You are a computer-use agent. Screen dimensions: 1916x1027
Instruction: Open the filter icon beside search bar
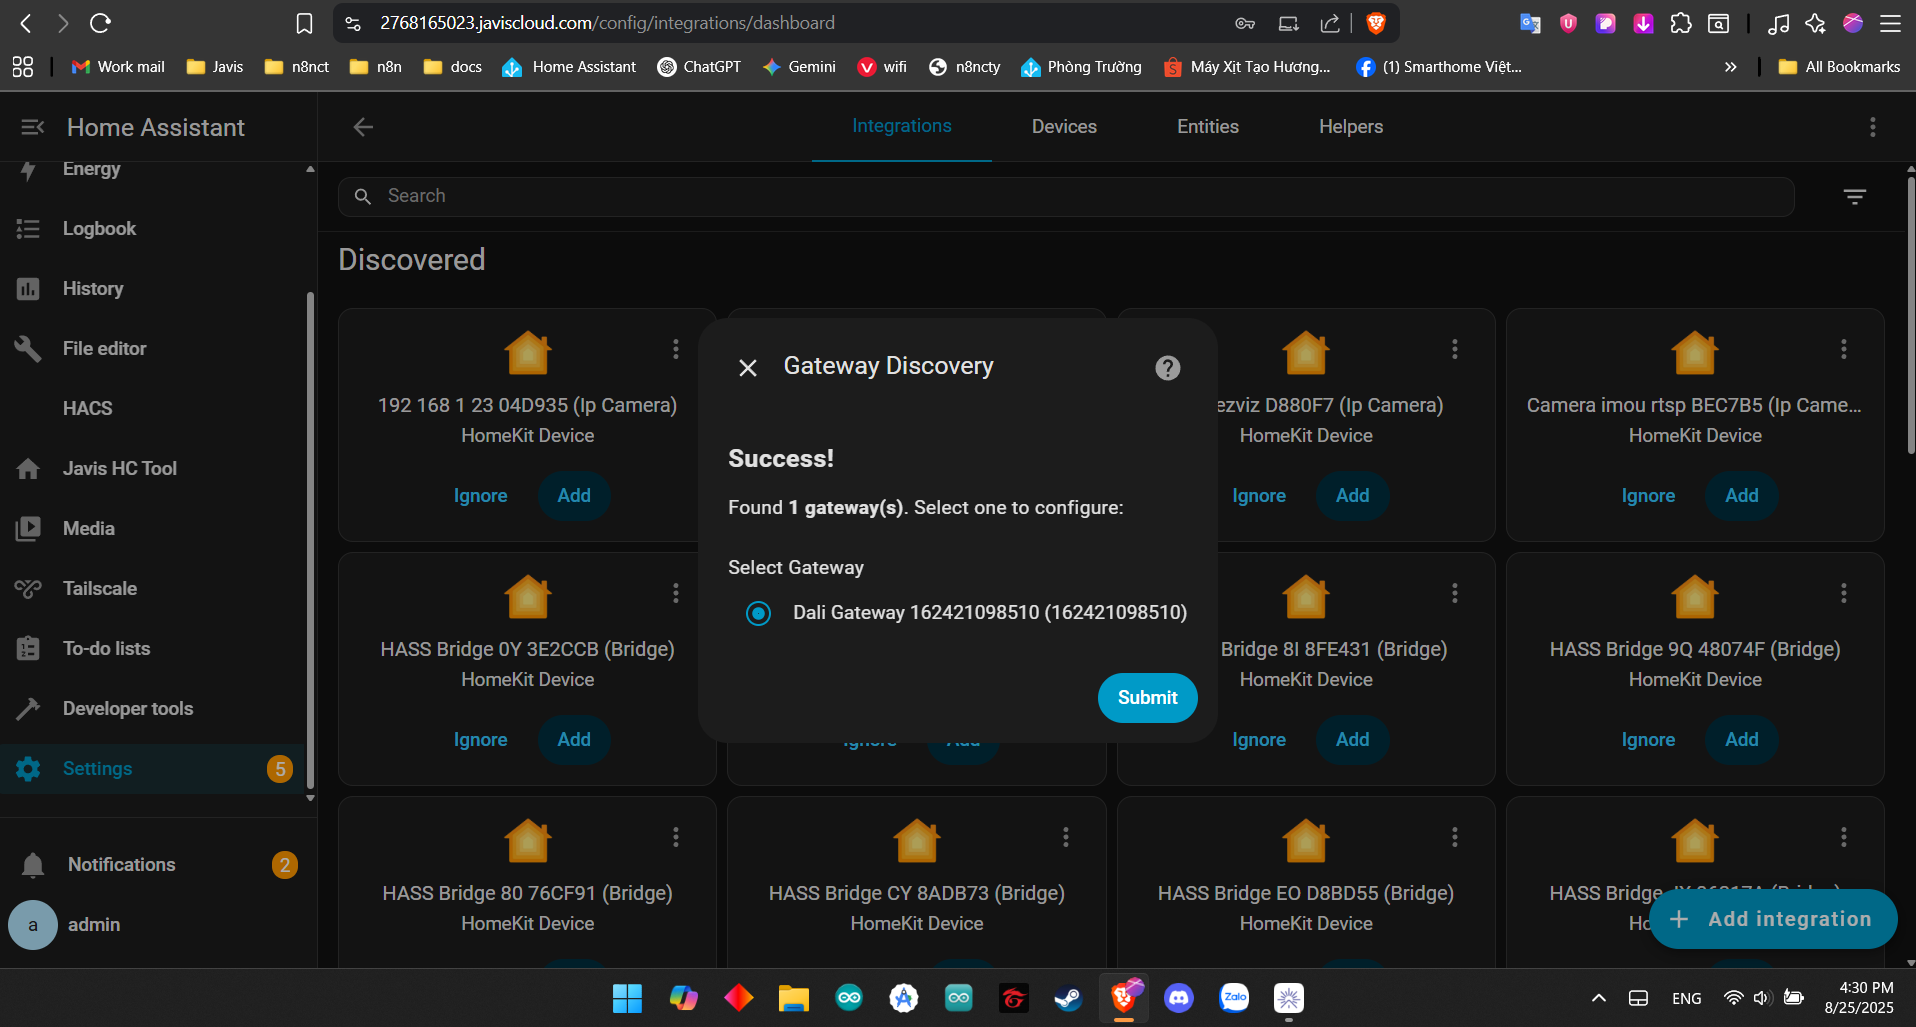coord(1854,197)
